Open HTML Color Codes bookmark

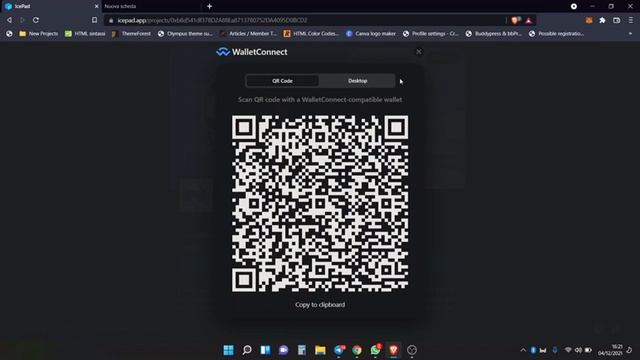click(x=311, y=34)
